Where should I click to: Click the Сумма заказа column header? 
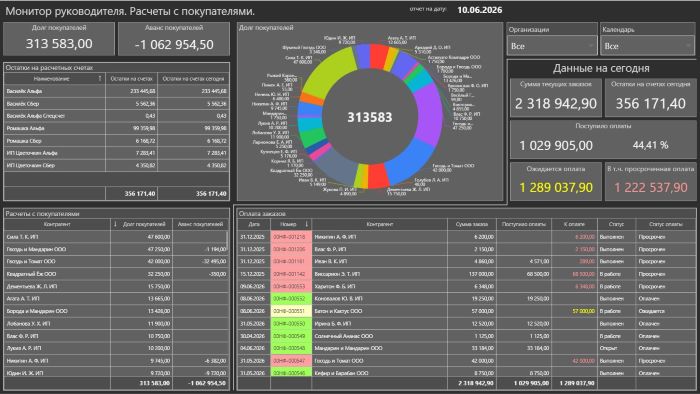(x=472, y=224)
